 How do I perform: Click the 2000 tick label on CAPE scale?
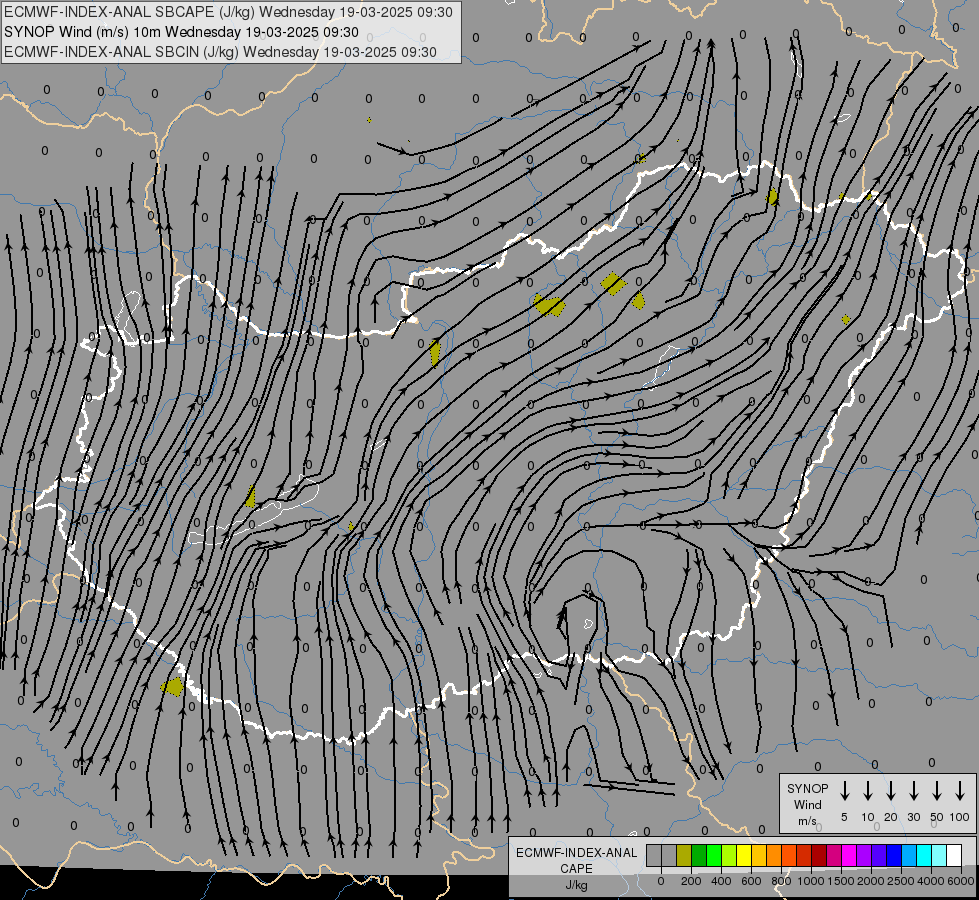(871, 881)
